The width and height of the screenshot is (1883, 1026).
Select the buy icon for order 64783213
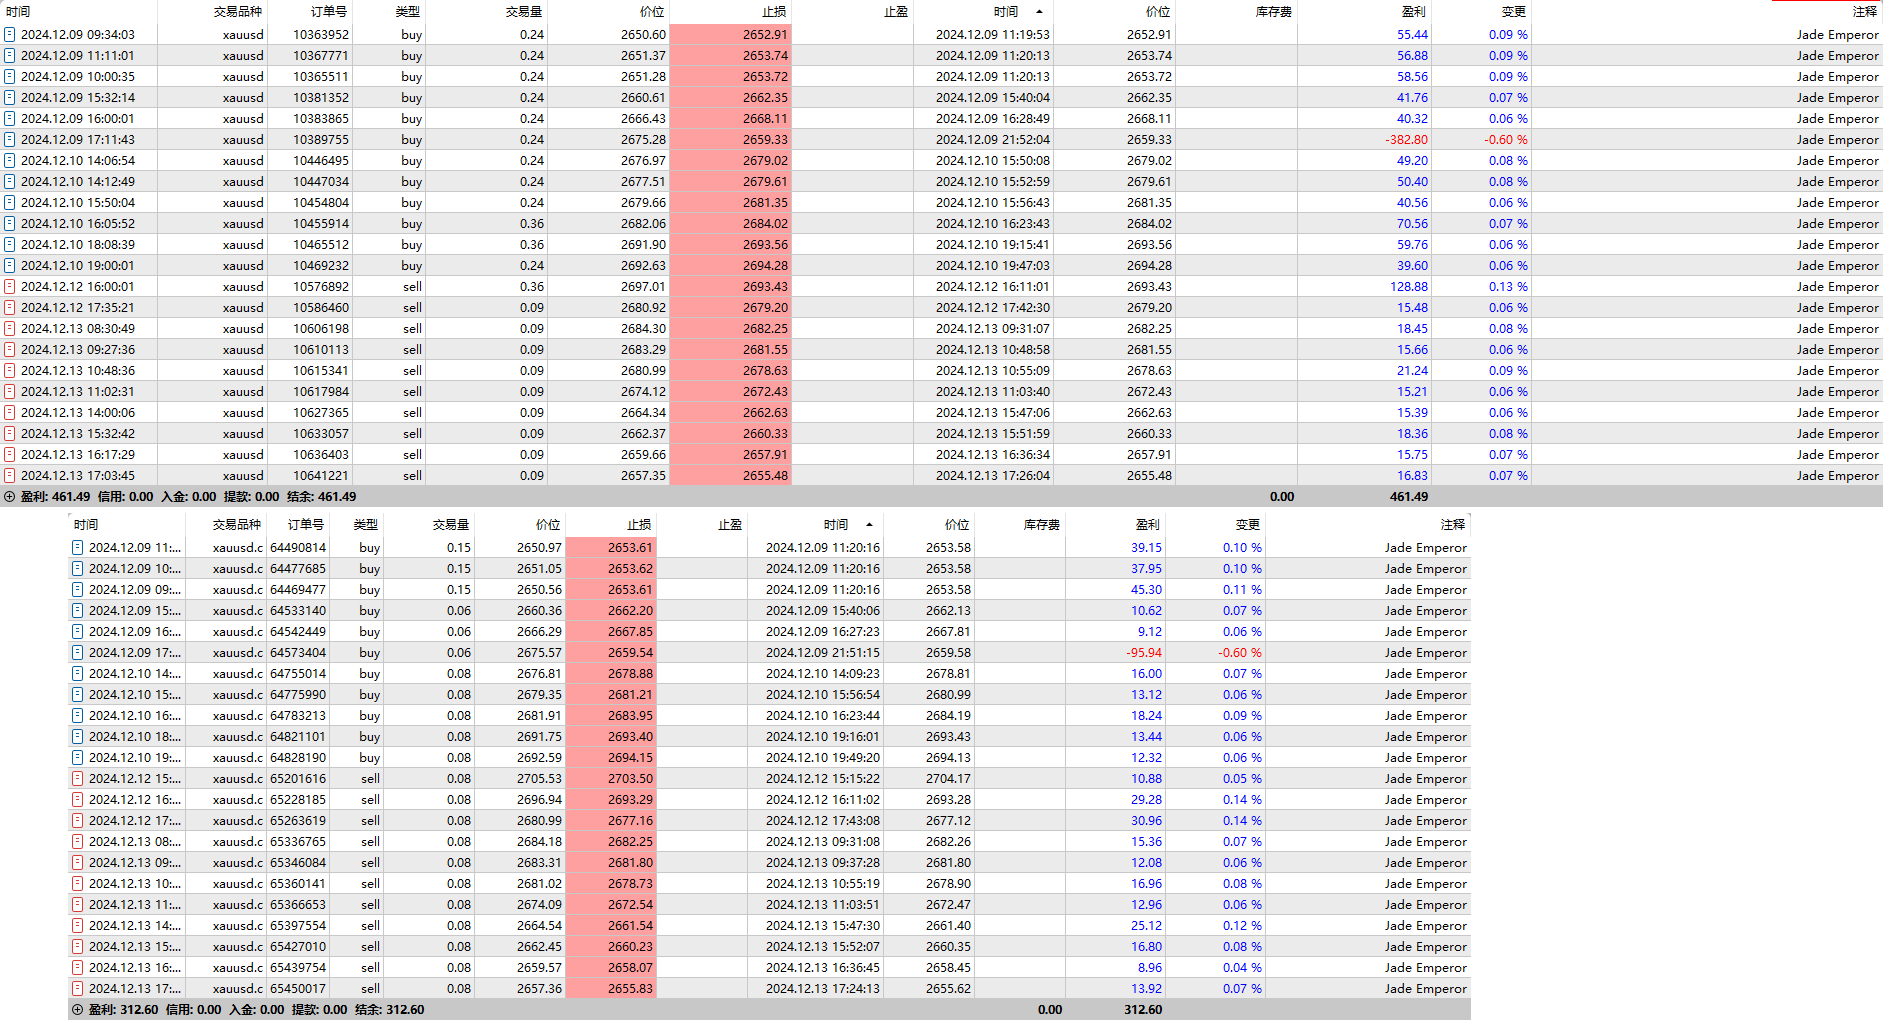77,715
